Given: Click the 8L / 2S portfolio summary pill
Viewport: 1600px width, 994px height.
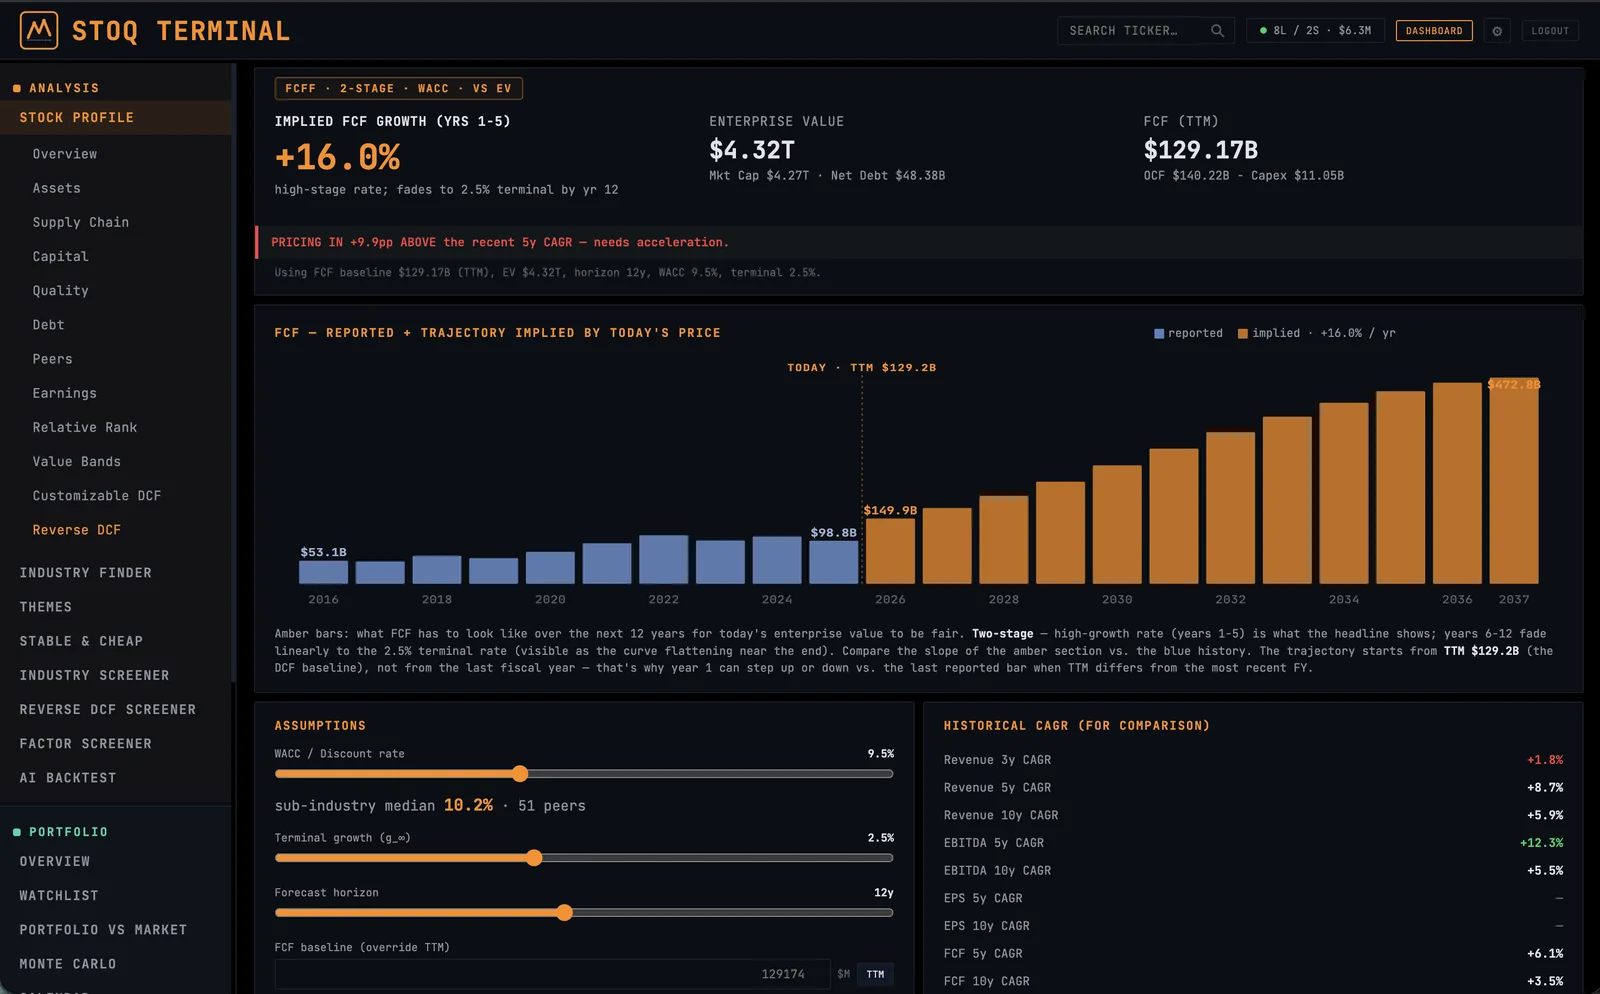Looking at the screenshot, I should (1315, 31).
